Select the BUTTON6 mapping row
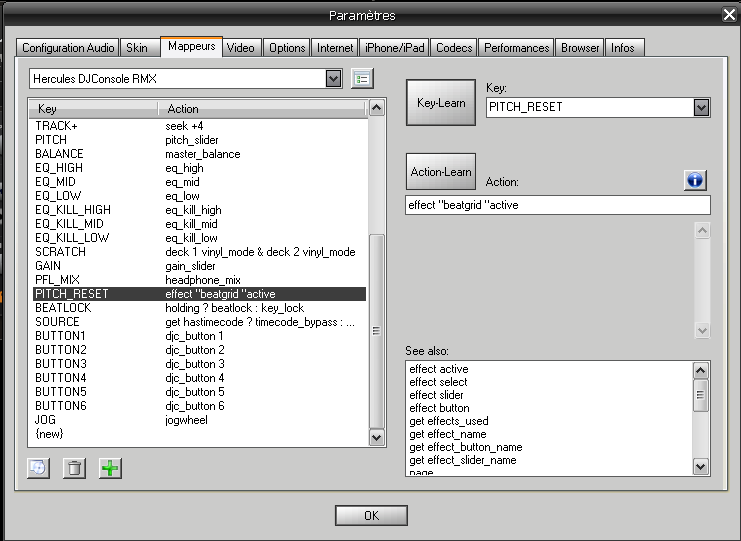The height and width of the screenshot is (541, 741). coord(199,406)
